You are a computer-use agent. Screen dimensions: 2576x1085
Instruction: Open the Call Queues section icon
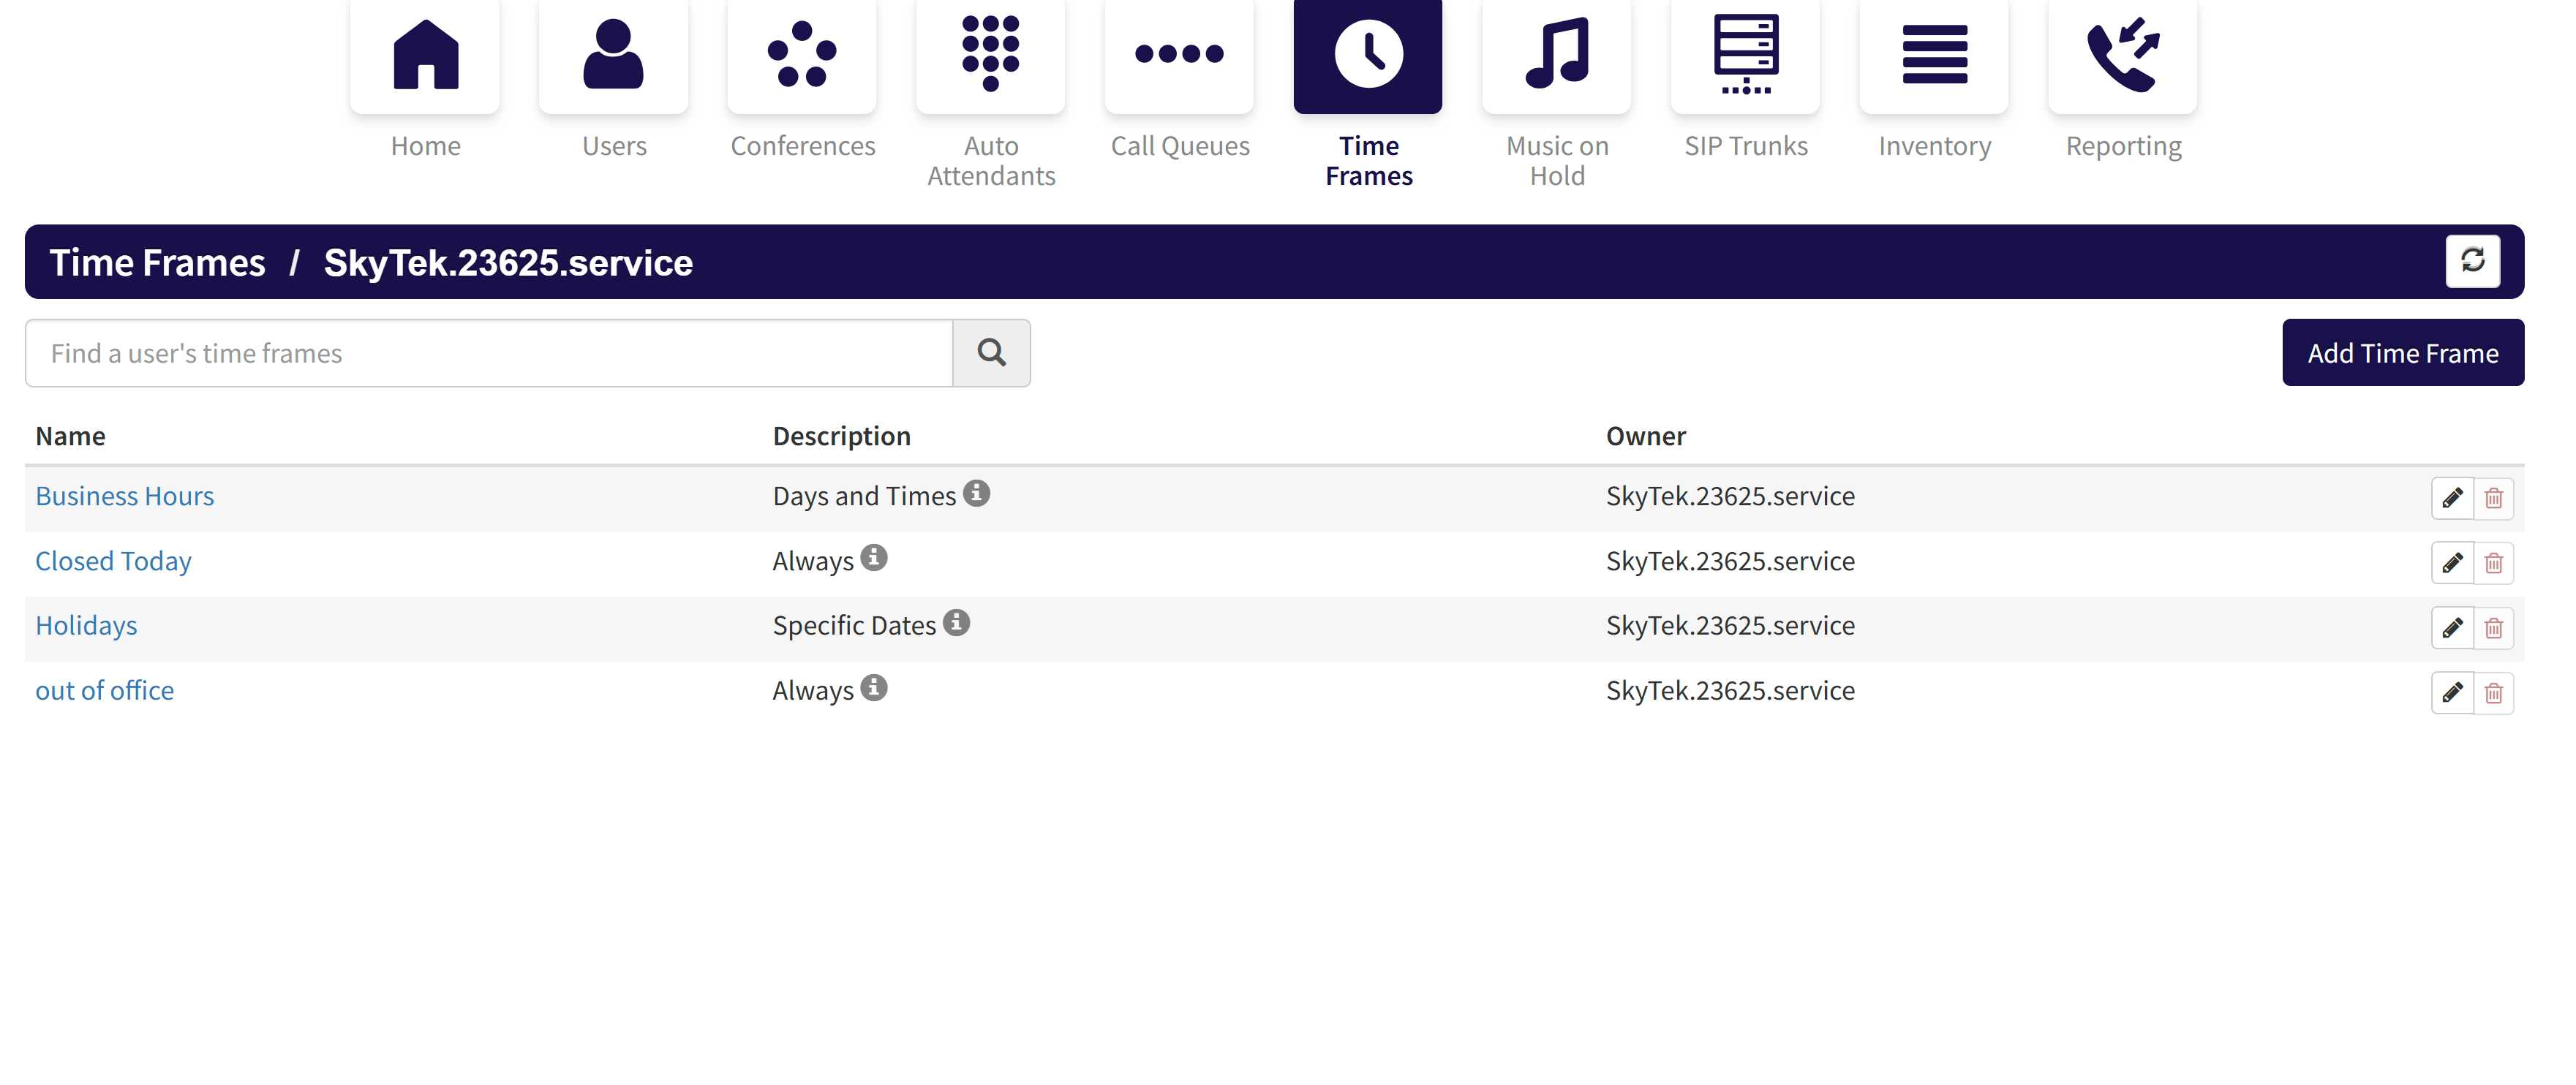tap(1179, 56)
